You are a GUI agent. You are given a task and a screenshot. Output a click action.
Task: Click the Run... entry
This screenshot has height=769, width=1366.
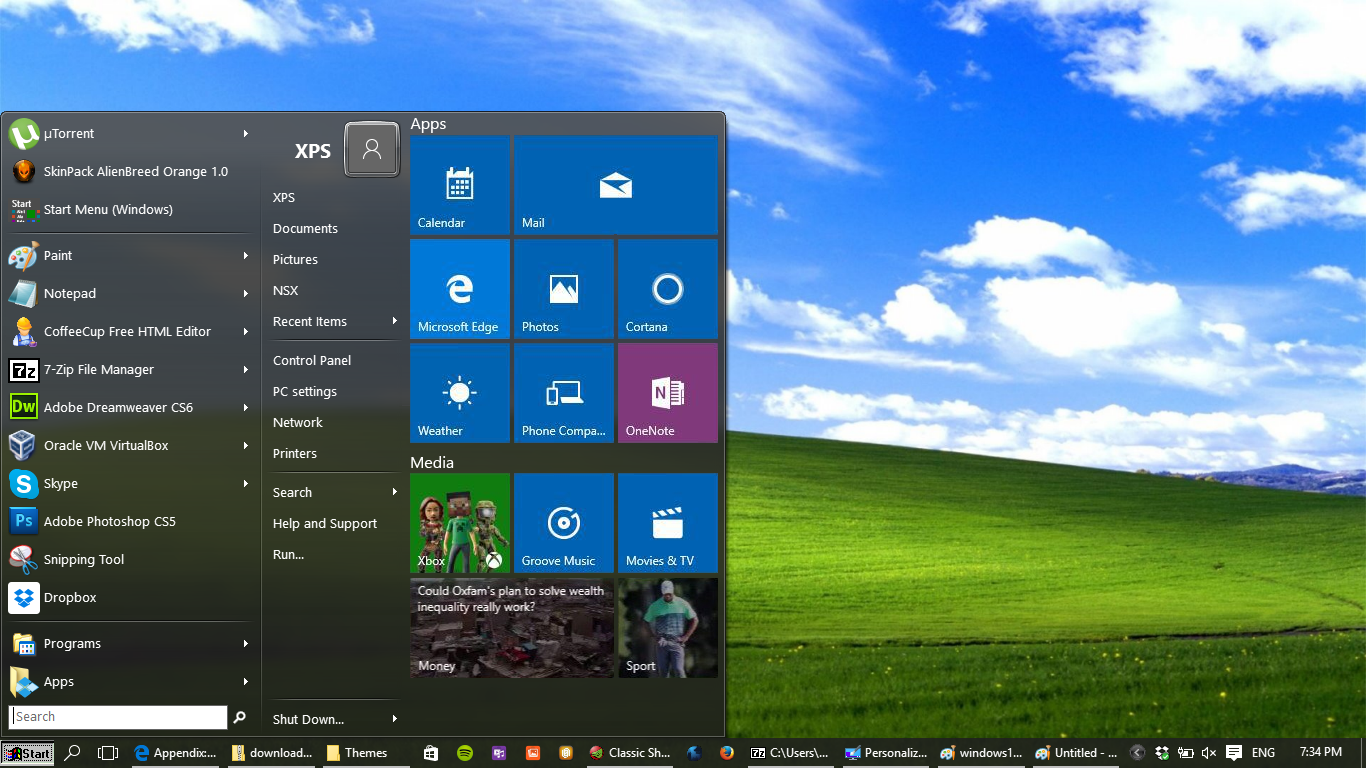pyautogui.click(x=287, y=554)
